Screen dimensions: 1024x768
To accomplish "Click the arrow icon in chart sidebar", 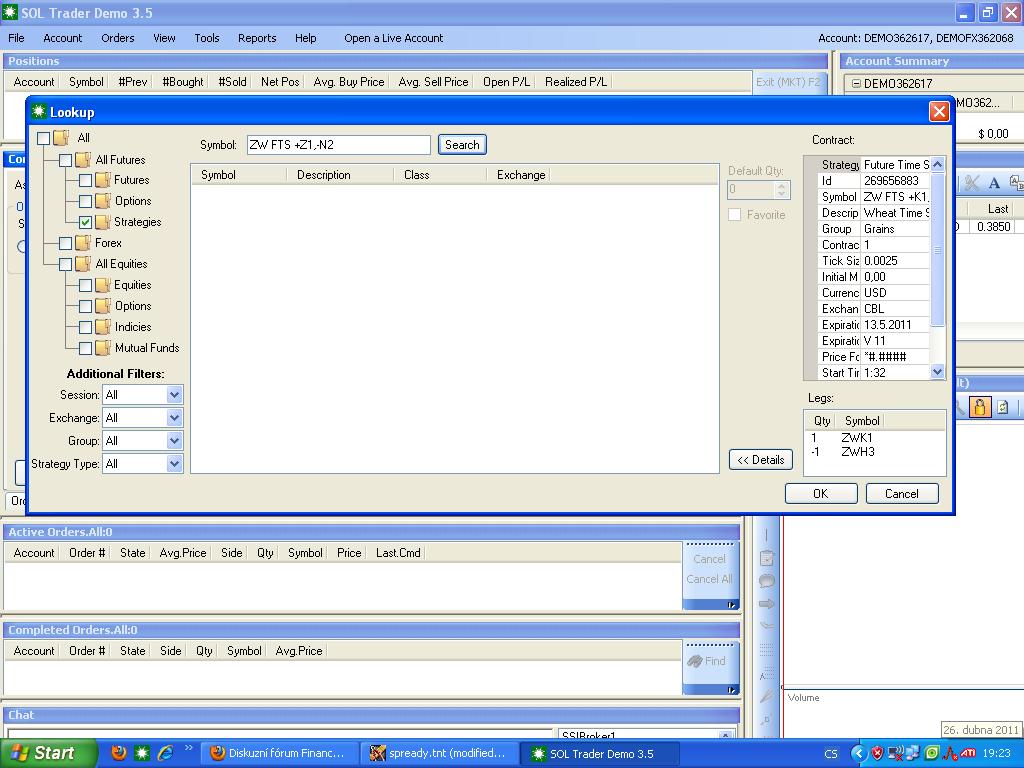I will click(767, 604).
